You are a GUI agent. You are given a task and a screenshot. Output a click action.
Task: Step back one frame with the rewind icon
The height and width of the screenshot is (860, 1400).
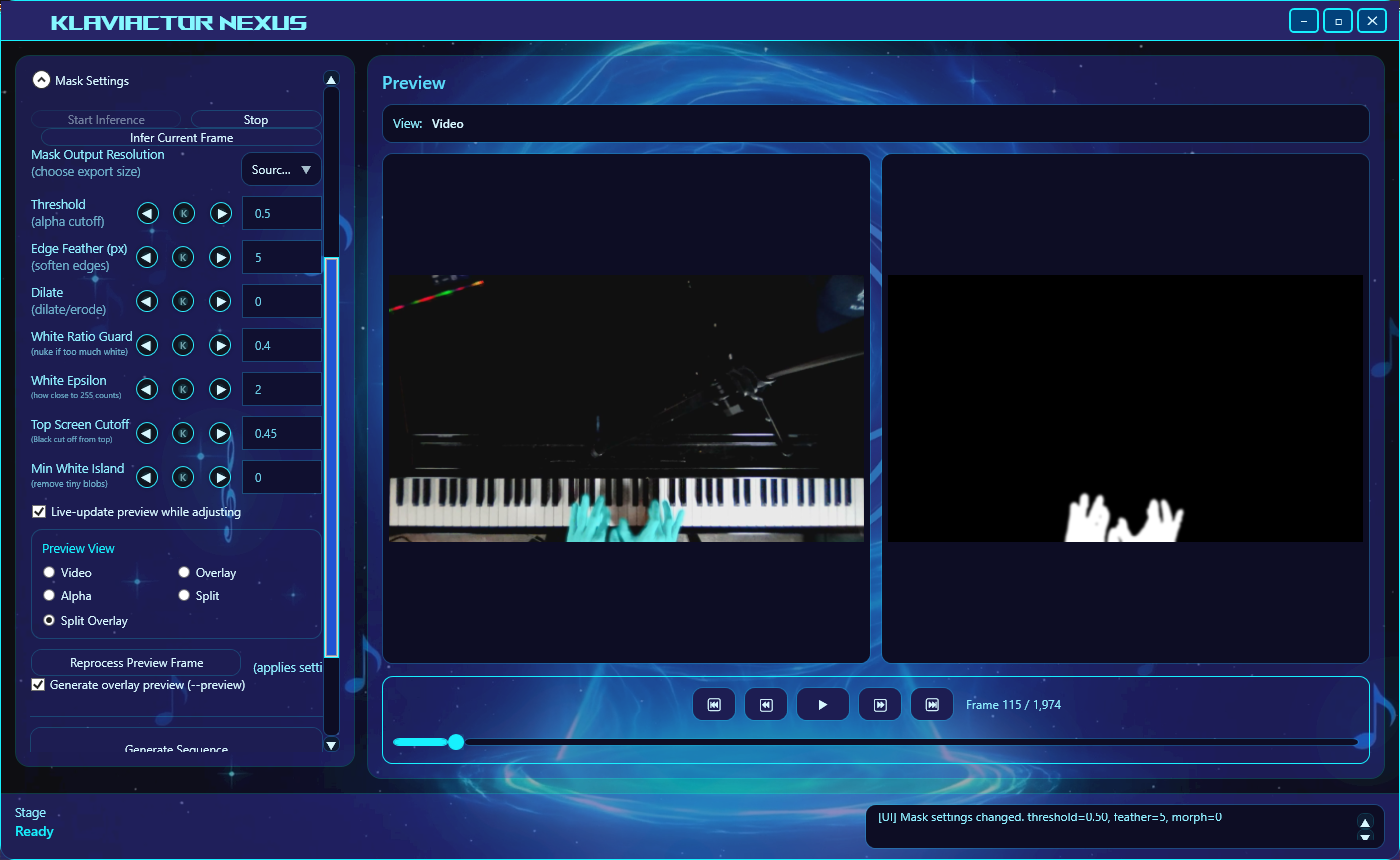point(766,704)
